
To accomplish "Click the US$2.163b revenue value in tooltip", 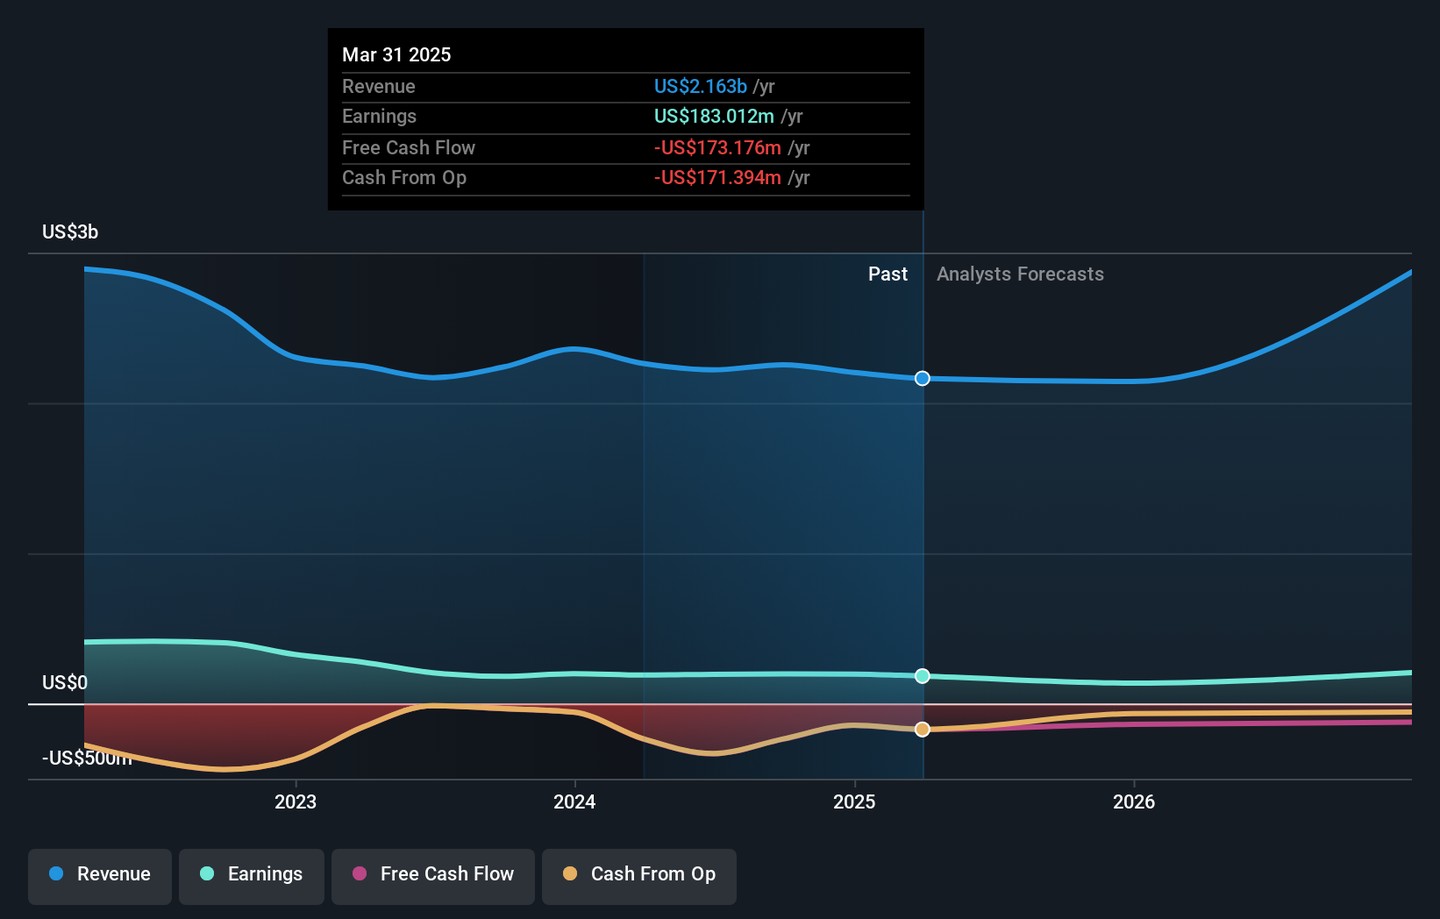I will click(x=700, y=87).
